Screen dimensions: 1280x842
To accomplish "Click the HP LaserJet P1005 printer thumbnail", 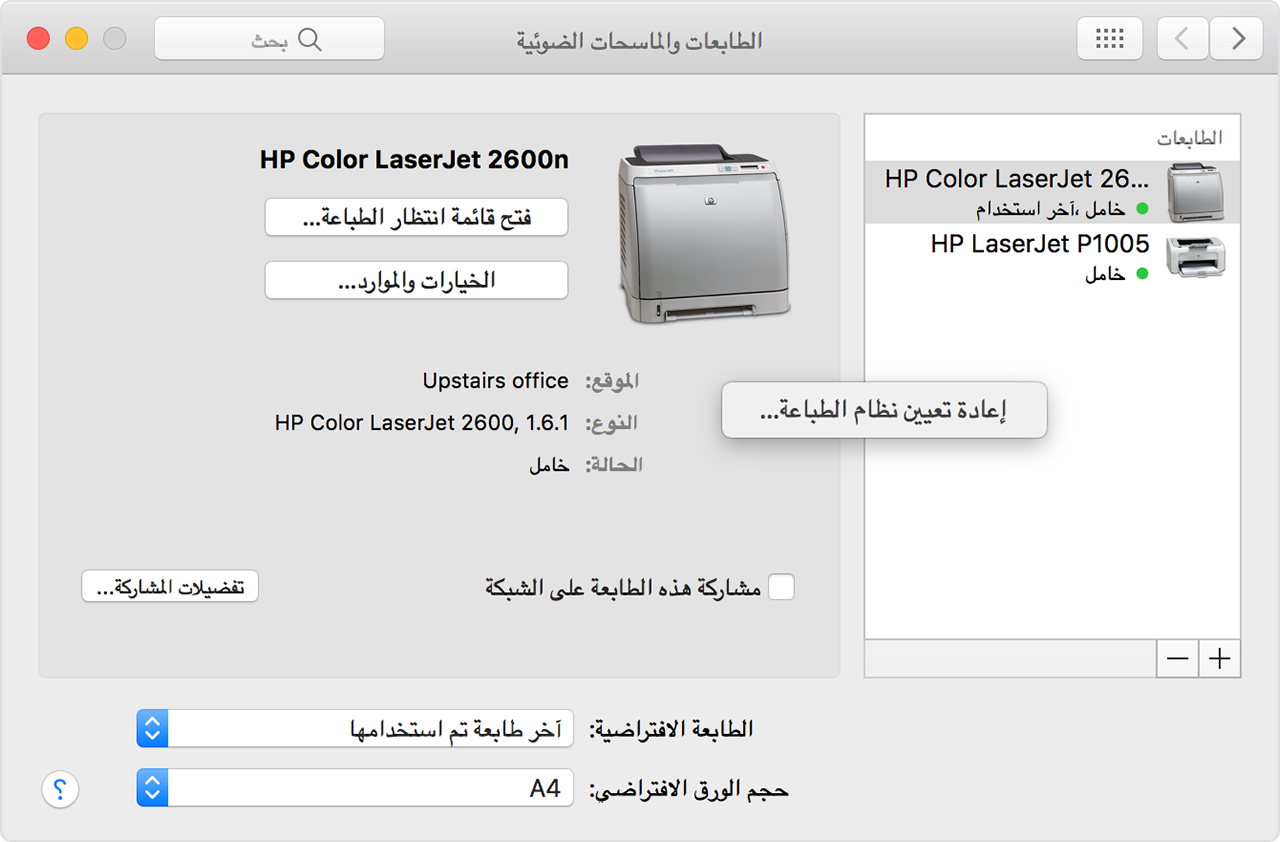I will pos(1195,257).
